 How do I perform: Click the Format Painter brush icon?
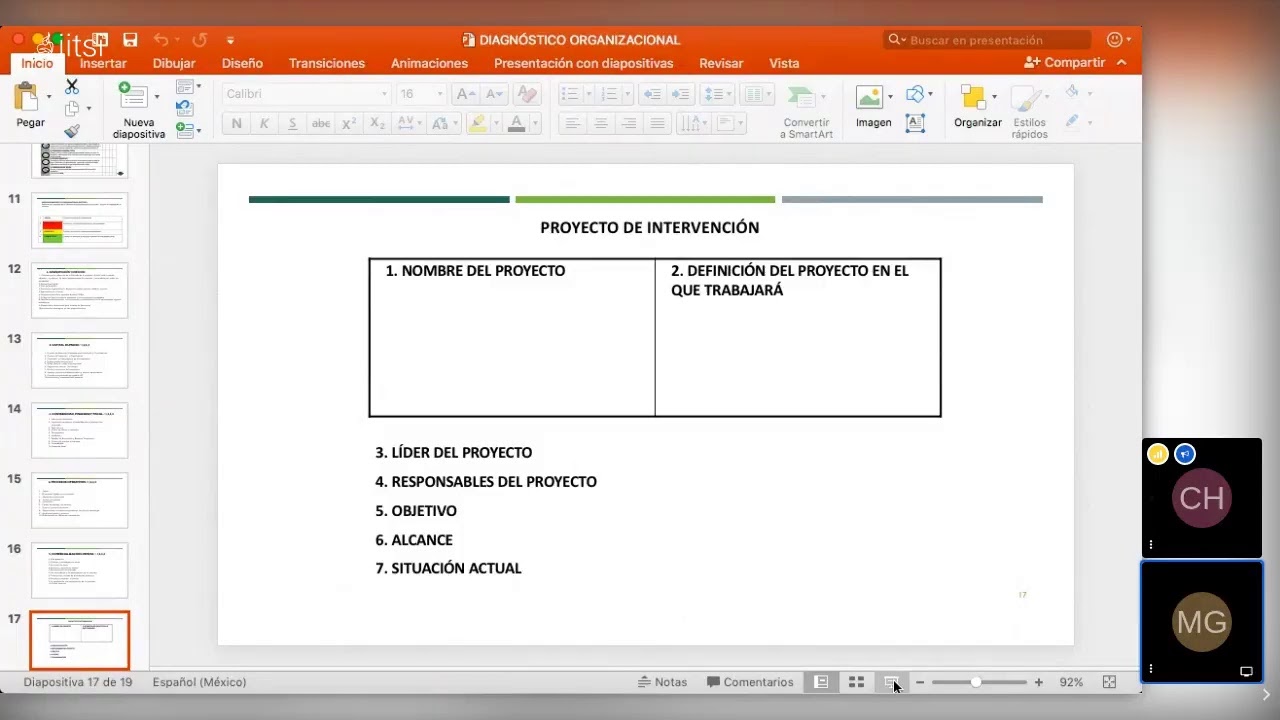click(x=72, y=131)
